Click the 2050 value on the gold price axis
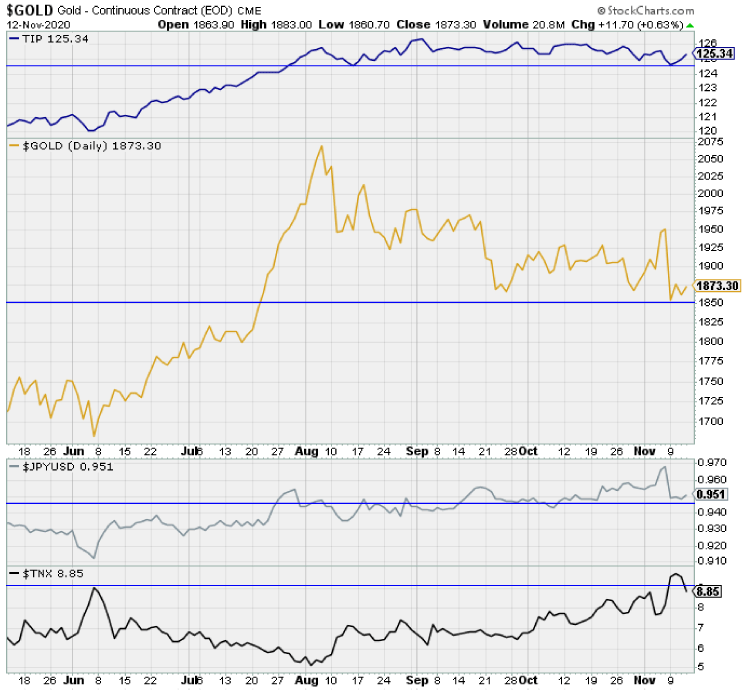 tap(710, 159)
